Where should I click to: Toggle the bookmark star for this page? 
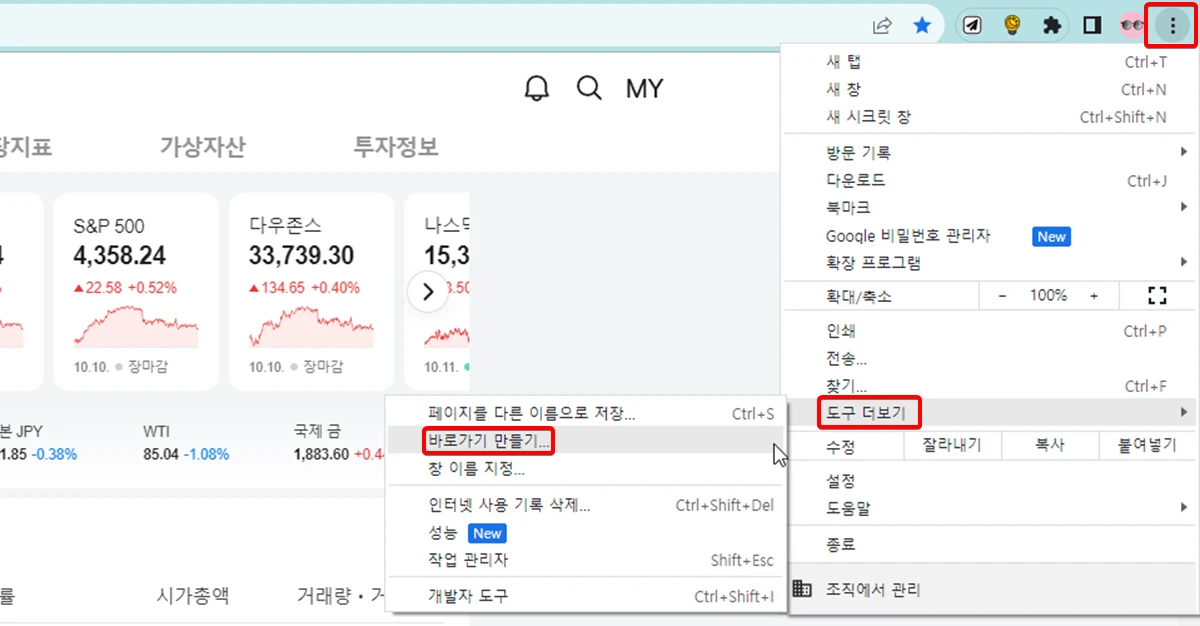[x=922, y=25]
